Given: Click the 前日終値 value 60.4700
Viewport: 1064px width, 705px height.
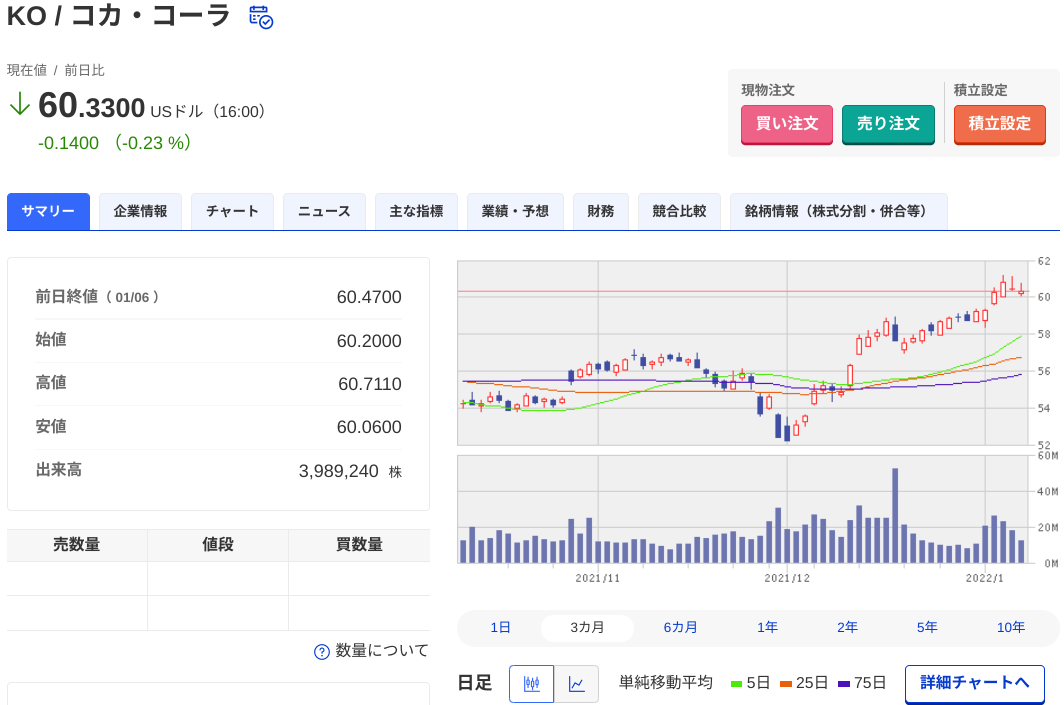Looking at the screenshot, I should 369,297.
